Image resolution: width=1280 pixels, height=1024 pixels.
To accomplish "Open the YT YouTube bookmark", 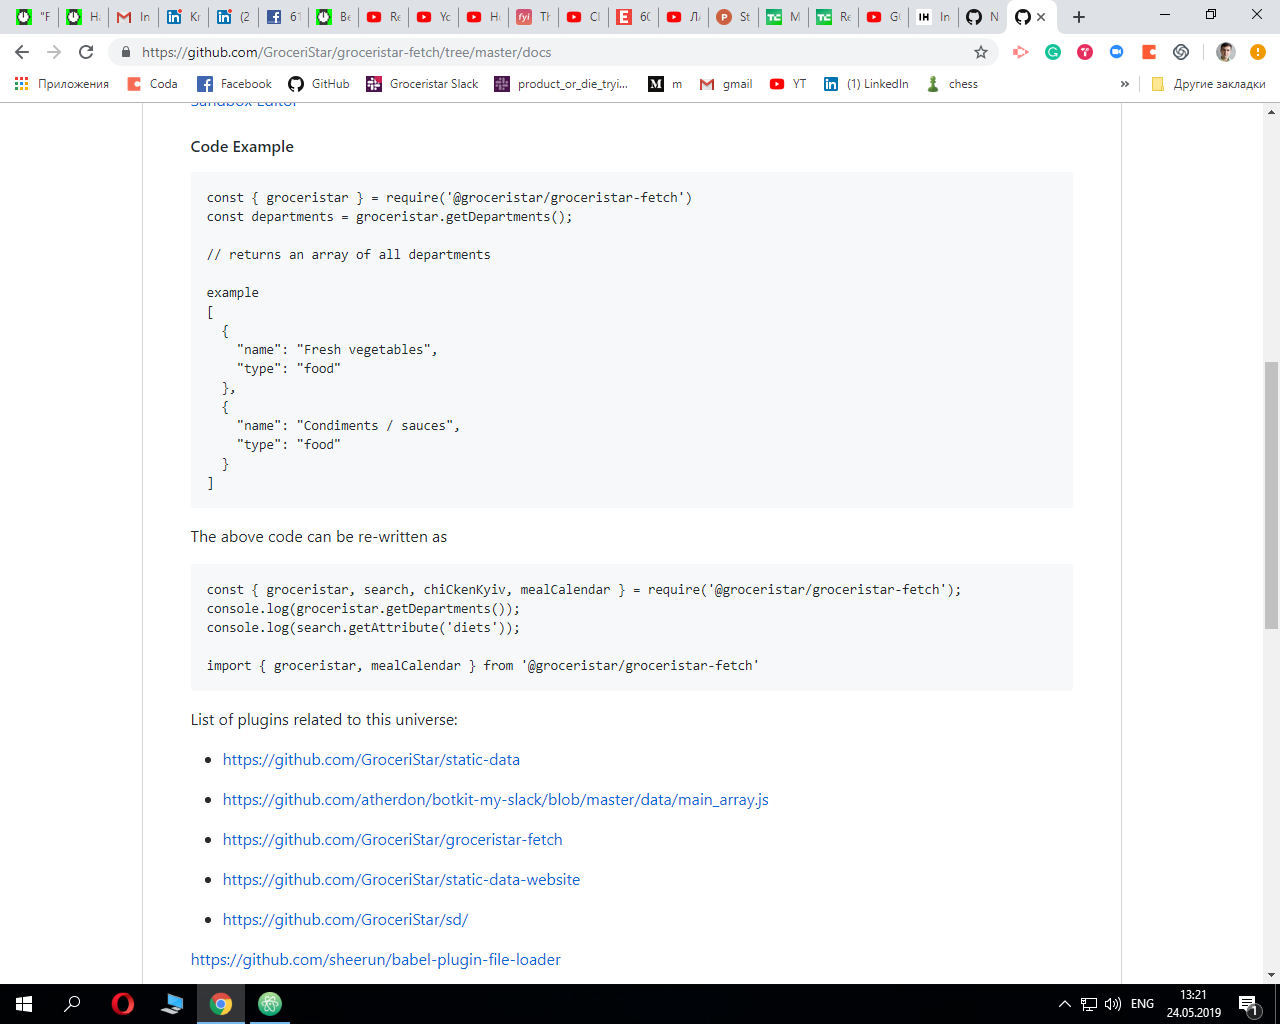I will click(x=788, y=84).
